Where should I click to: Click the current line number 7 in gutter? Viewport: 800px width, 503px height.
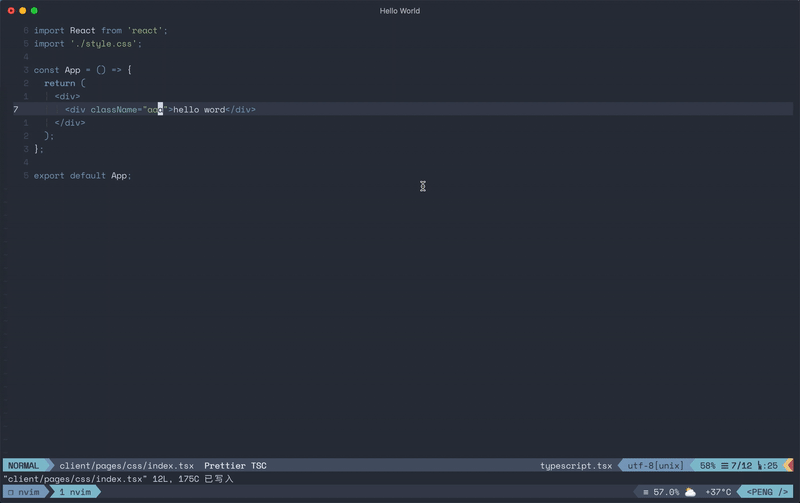coord(16,110)
